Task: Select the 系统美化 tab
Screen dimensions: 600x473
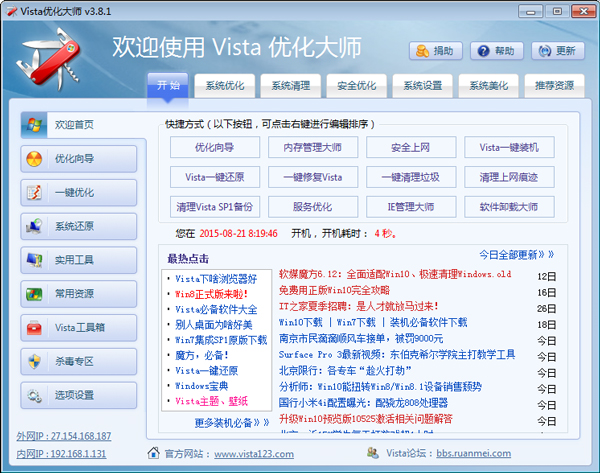Action: tap(488, 85)
